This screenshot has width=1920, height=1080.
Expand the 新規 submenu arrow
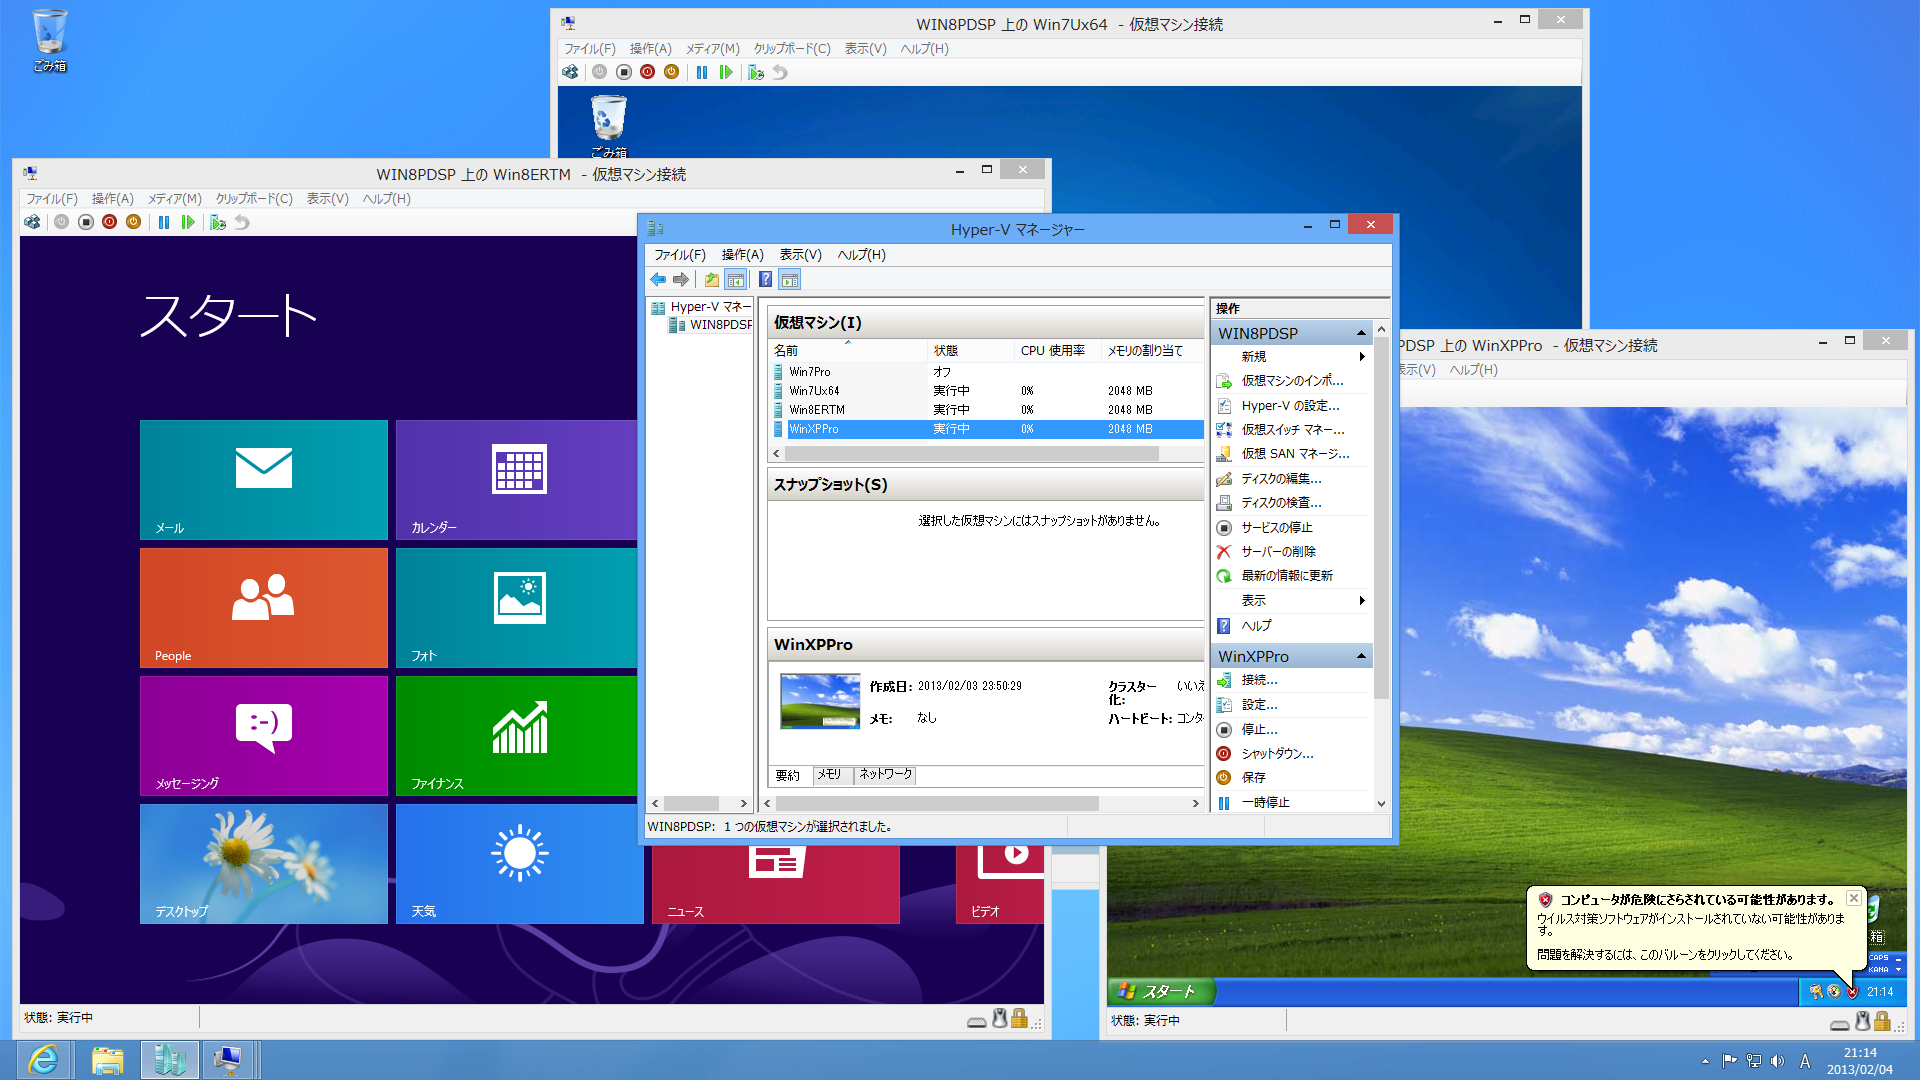click(1361, 357)
